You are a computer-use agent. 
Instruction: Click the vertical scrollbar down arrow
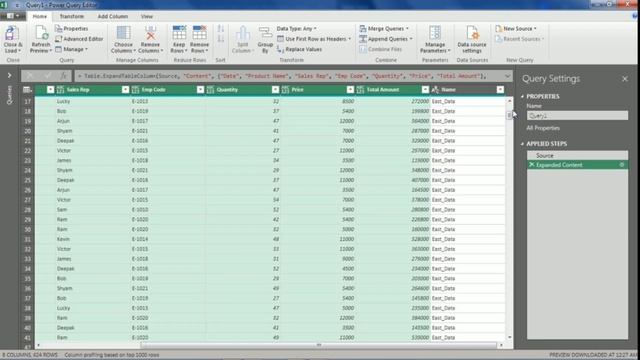click(x=509, y=338)
